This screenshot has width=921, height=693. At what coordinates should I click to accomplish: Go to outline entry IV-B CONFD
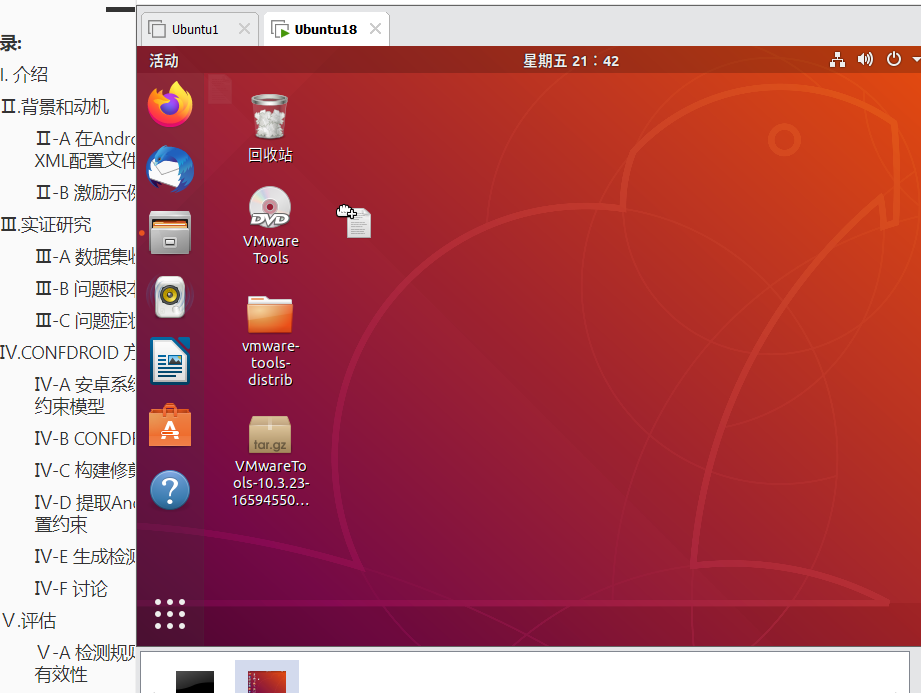85,439
